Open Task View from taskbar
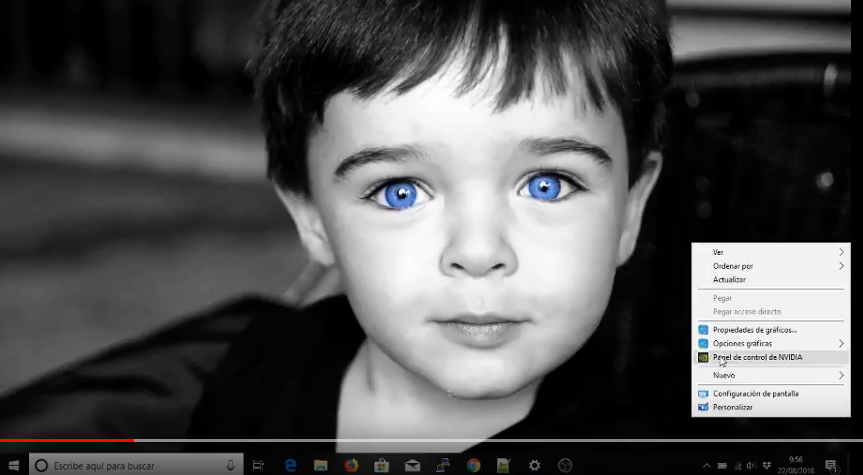863x475 pixels. 259,465
